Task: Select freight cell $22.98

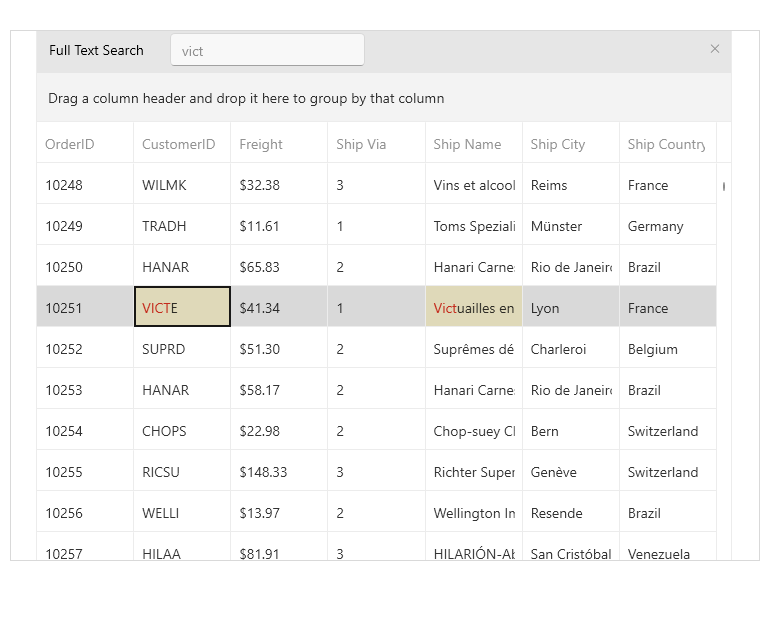Action: pos(279,430)
